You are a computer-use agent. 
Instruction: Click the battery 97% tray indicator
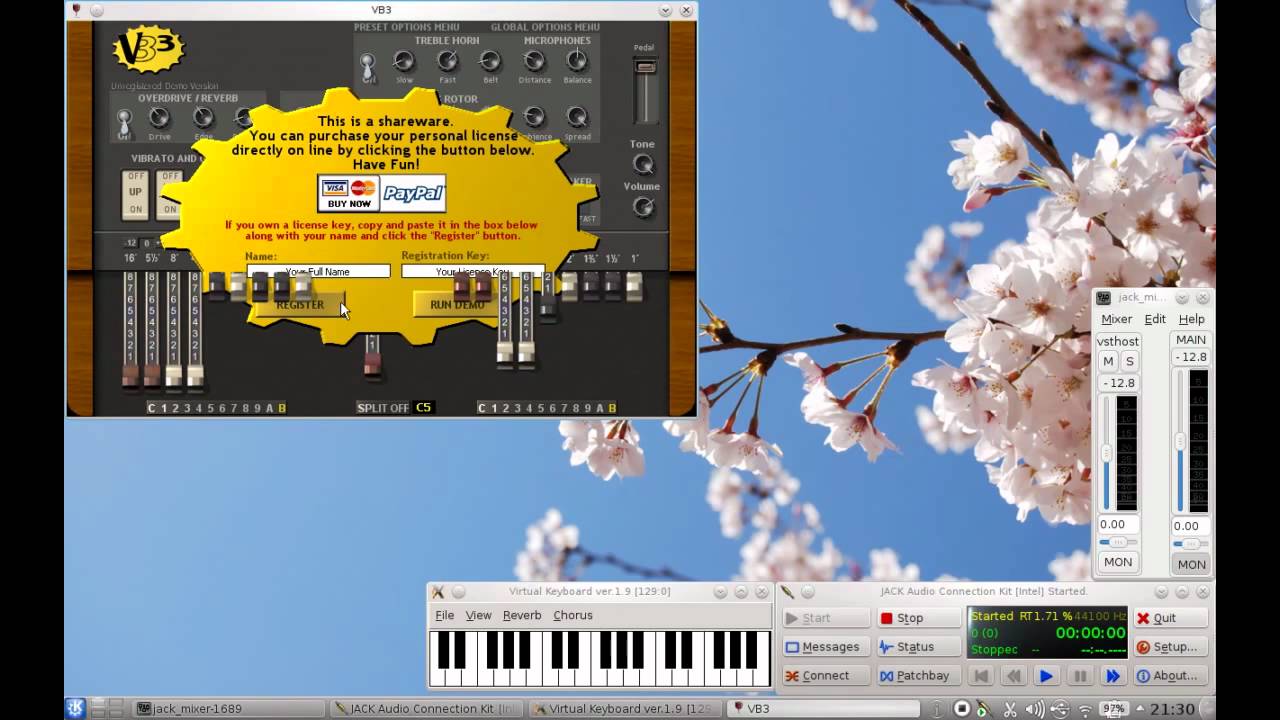[x=1113, y=709]
